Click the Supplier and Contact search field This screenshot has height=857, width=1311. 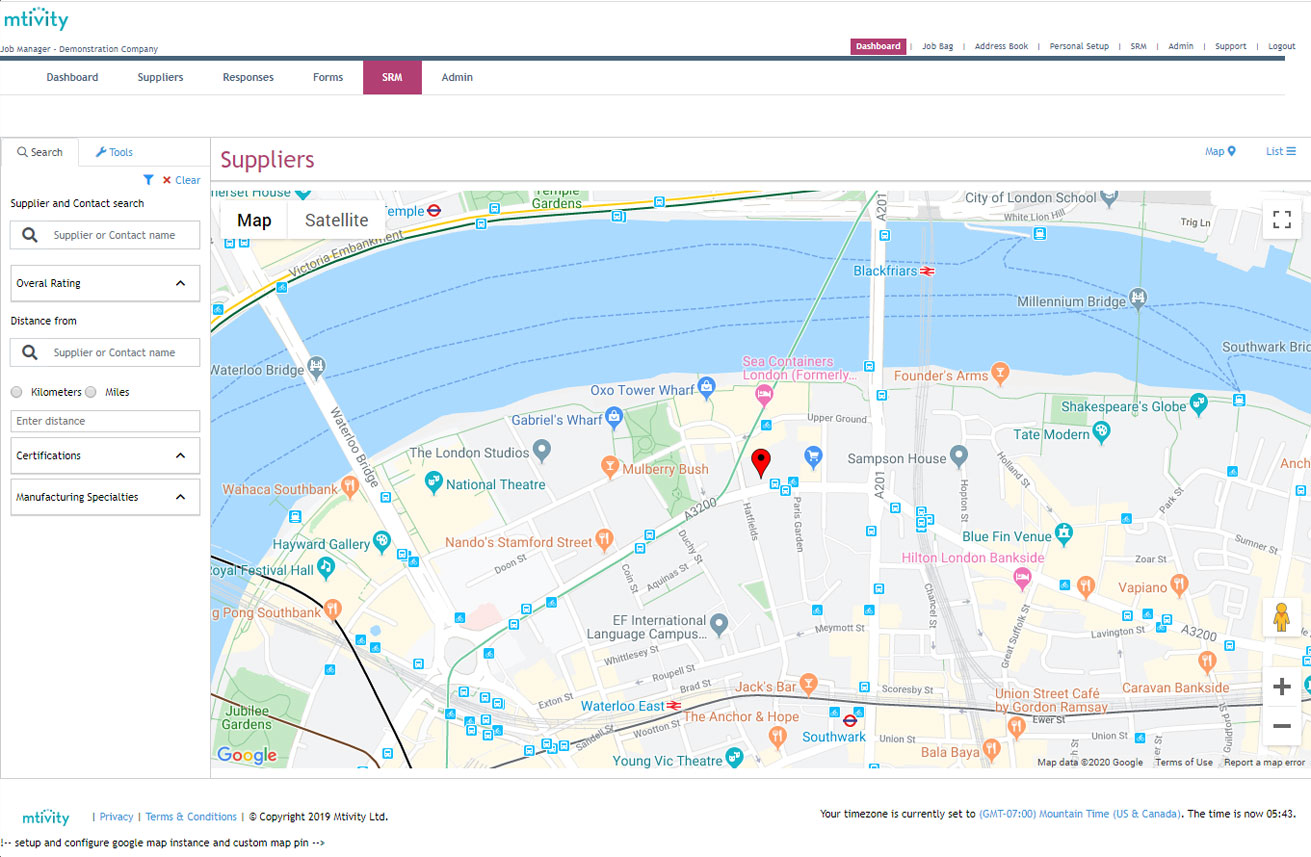(x=105, y=235)
